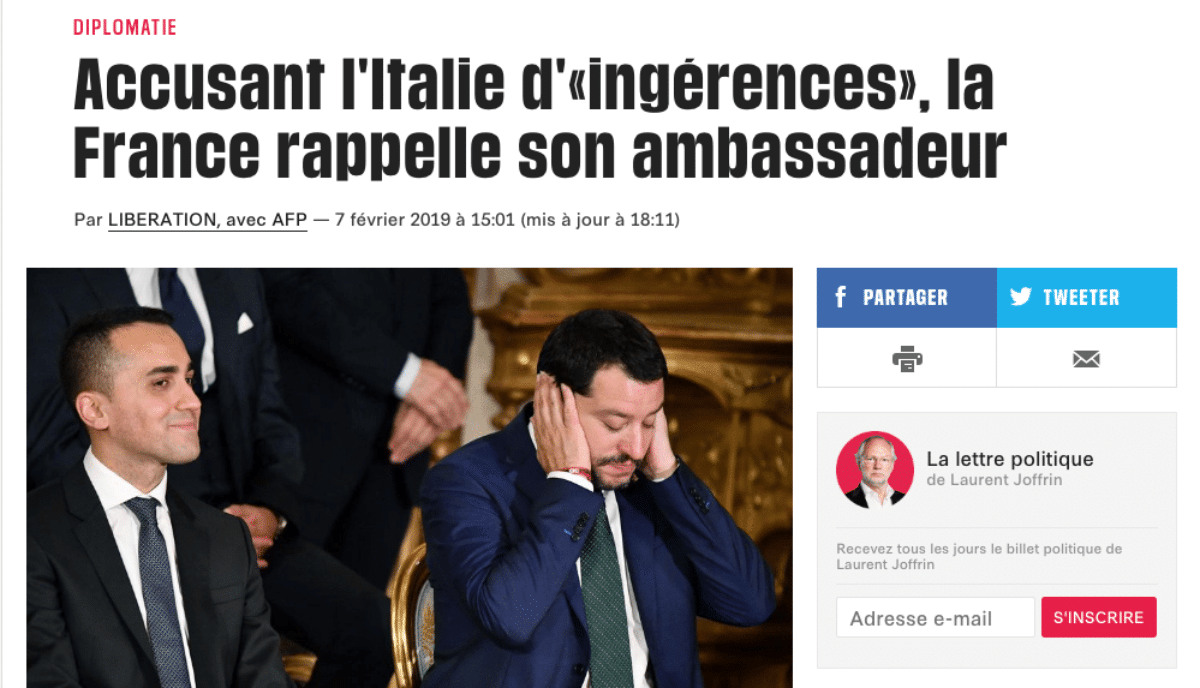Viewport: 1200px width, 688px height.
Task: Click Laurent Joffrin's round avatar
Action: (875, 470)
